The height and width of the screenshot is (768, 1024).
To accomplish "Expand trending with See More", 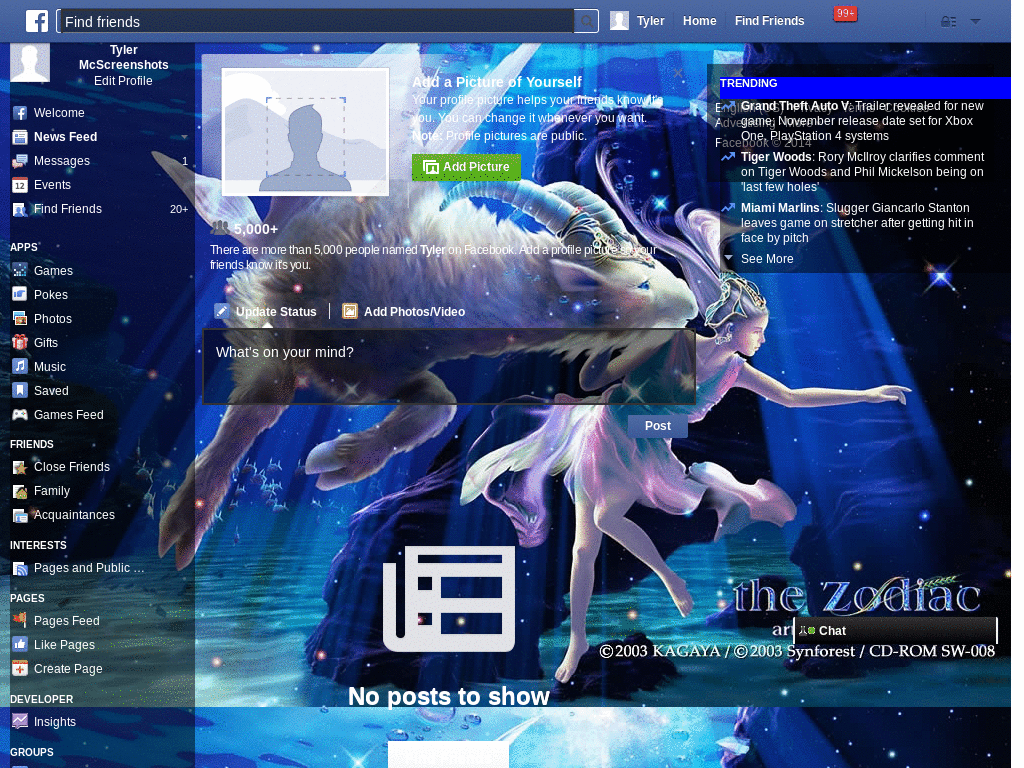I will pyautogui.click(x=767, y=259).
